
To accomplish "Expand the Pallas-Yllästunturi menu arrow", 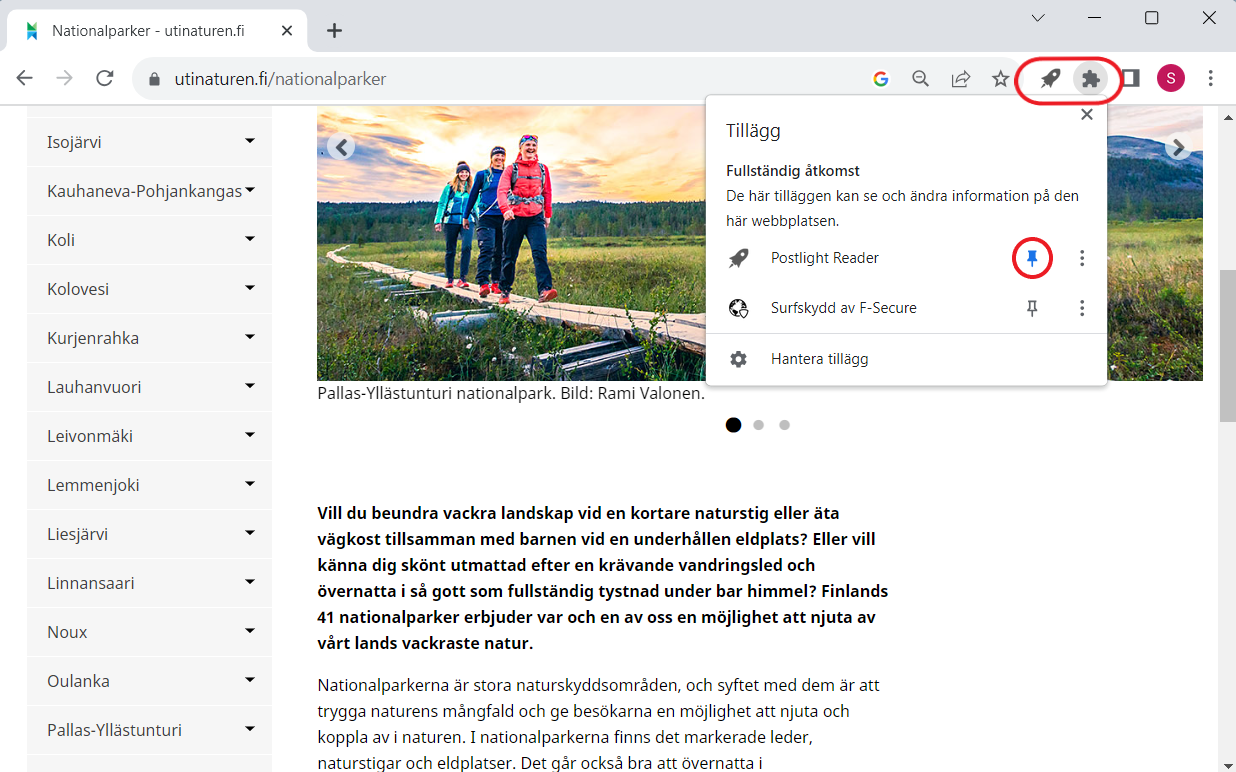I will coord(250,729).
